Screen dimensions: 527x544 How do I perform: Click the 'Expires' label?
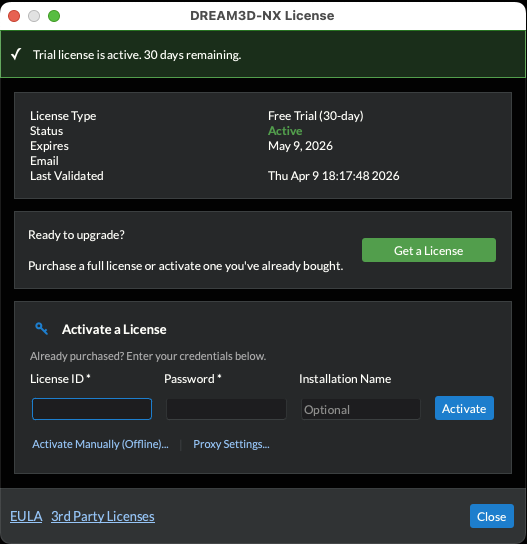(49, 146)
